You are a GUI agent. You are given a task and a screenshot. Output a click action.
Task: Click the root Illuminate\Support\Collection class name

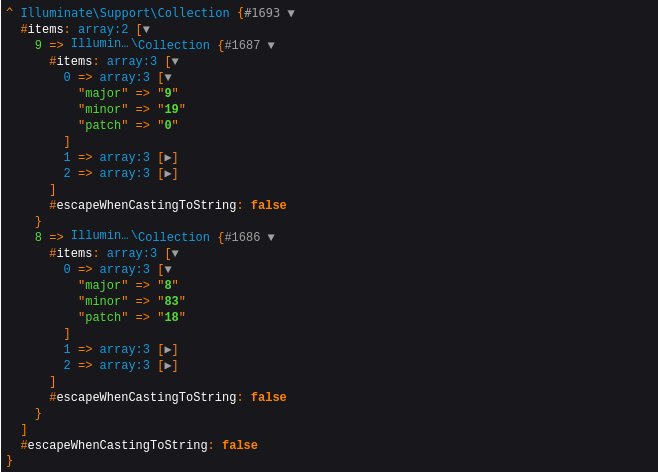pos(125,14)
